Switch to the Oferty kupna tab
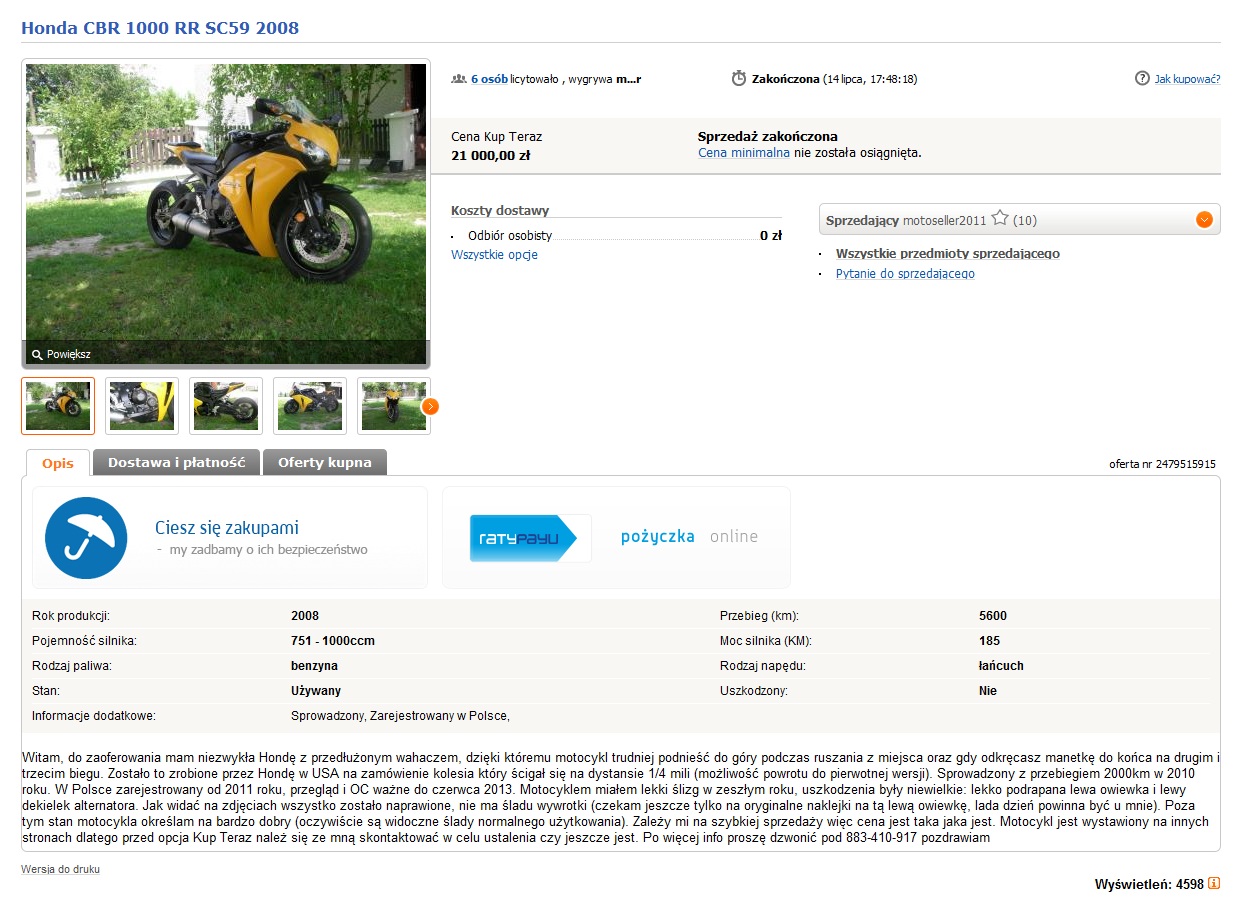The width and height of the screenshot is (1241, 900). coord(325,463)
